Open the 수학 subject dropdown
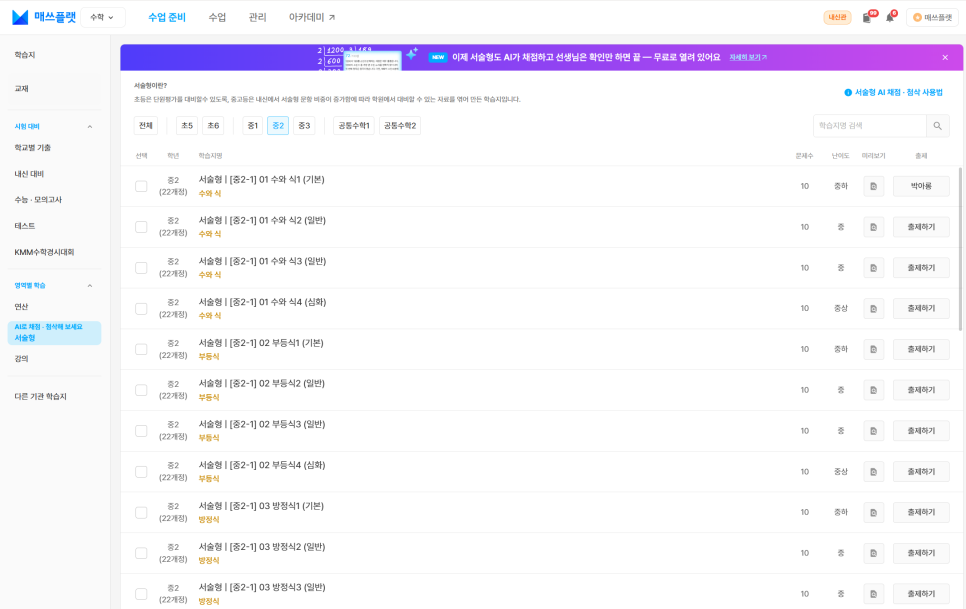The image size is (966, 609). [102, 17]
